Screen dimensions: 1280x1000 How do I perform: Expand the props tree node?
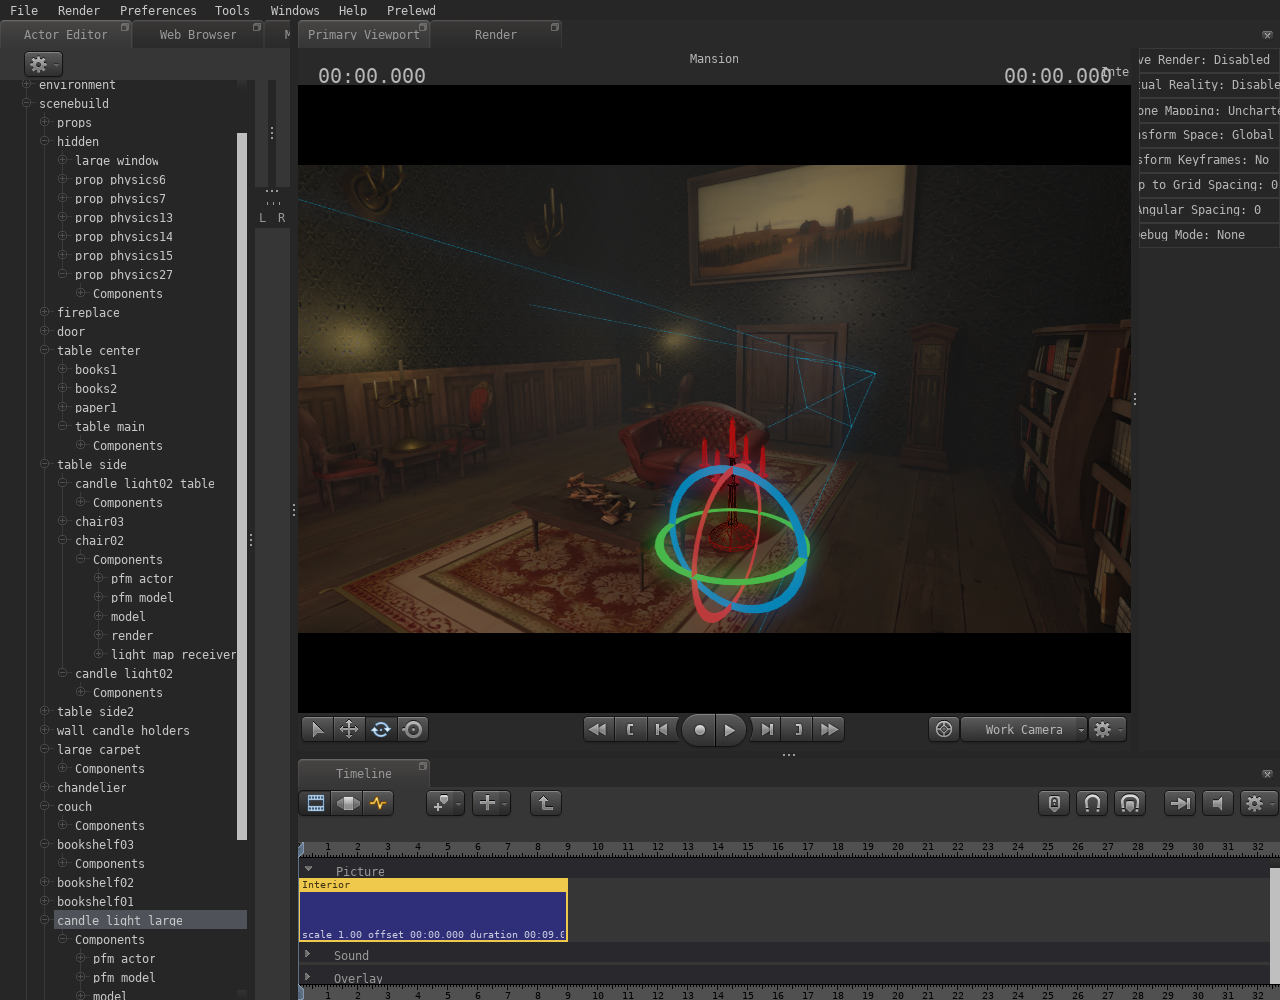45,122
